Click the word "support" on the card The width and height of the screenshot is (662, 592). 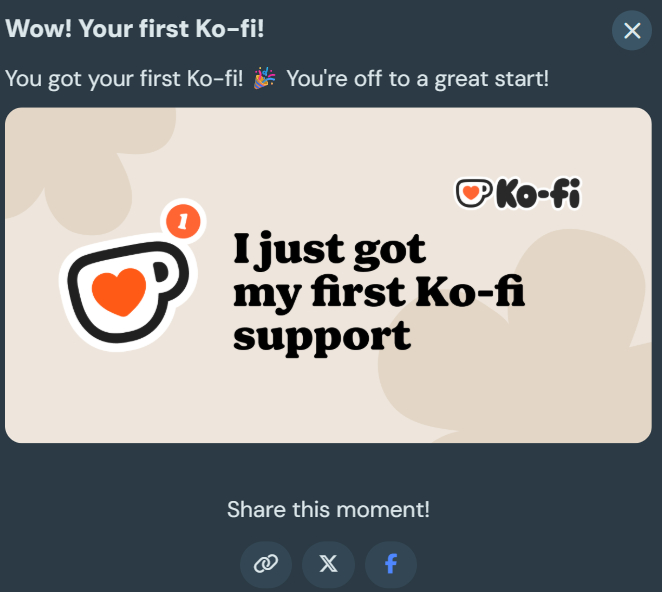click(321, 335)
